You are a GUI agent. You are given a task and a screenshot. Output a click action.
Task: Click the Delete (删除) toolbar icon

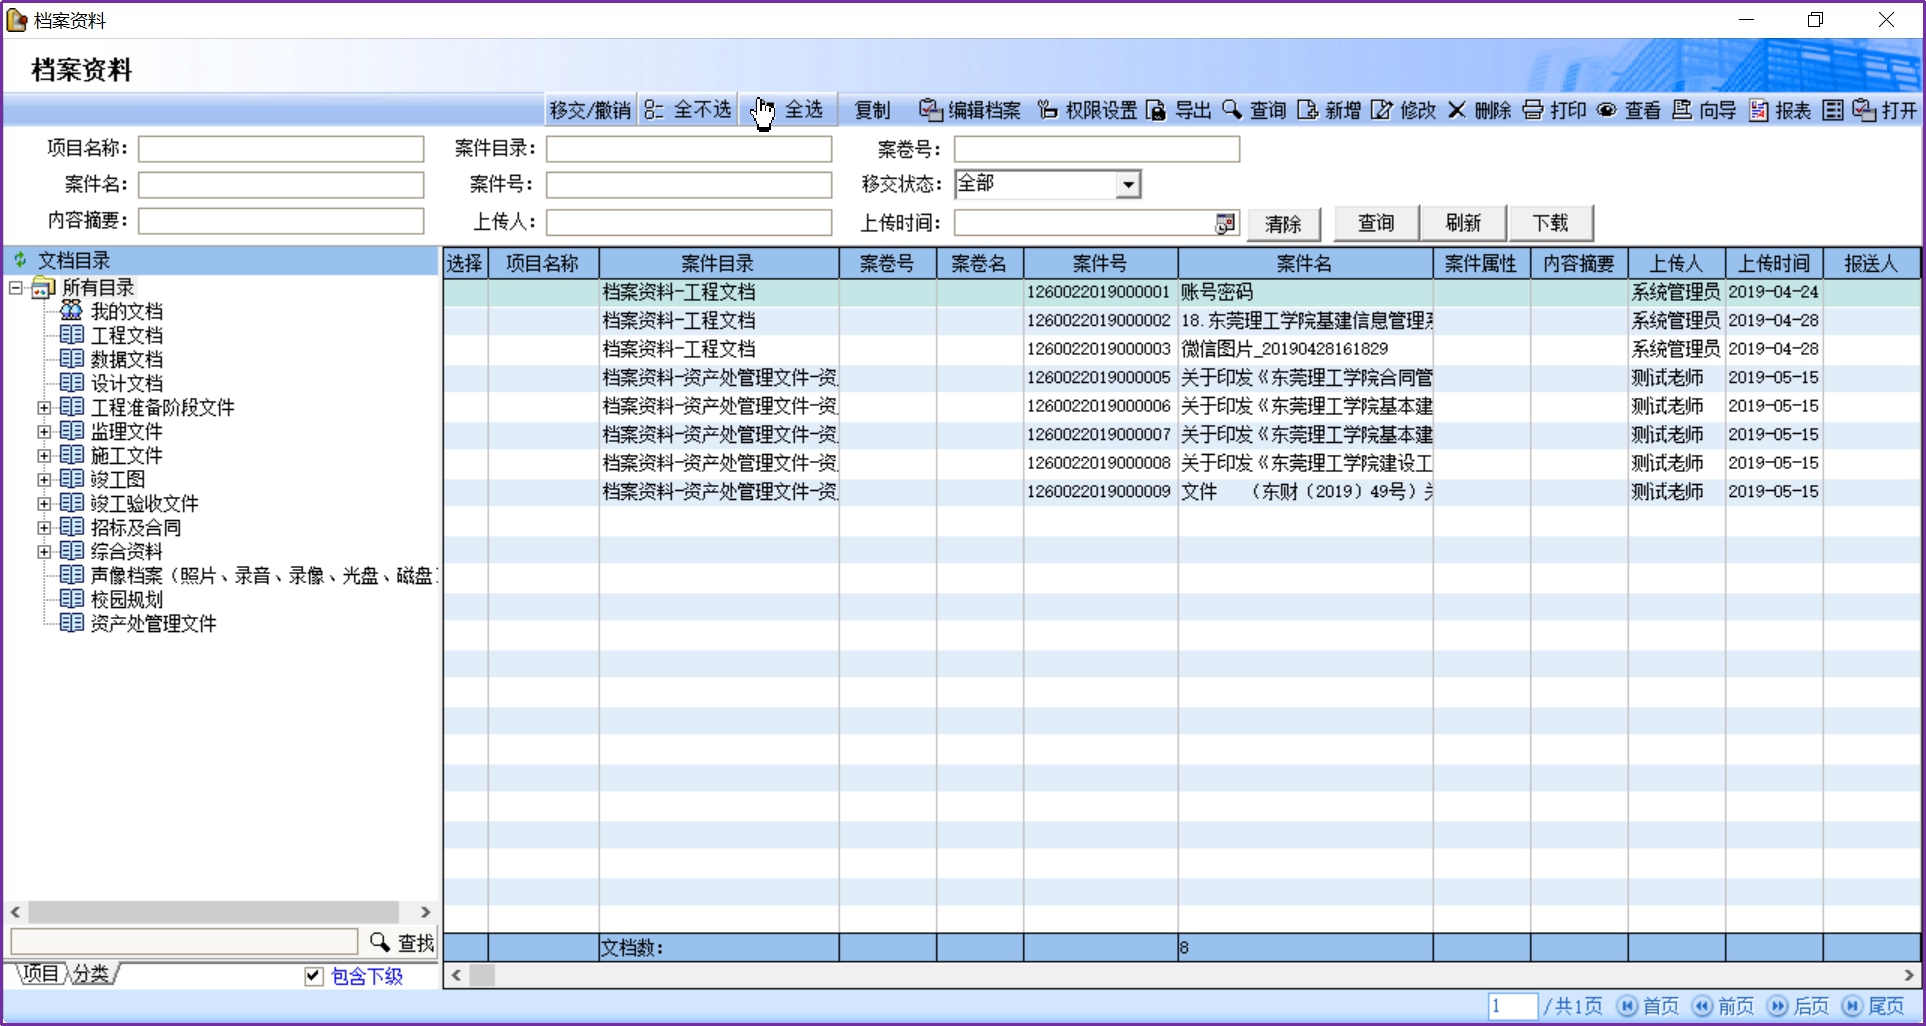(x=1457, y=110)
